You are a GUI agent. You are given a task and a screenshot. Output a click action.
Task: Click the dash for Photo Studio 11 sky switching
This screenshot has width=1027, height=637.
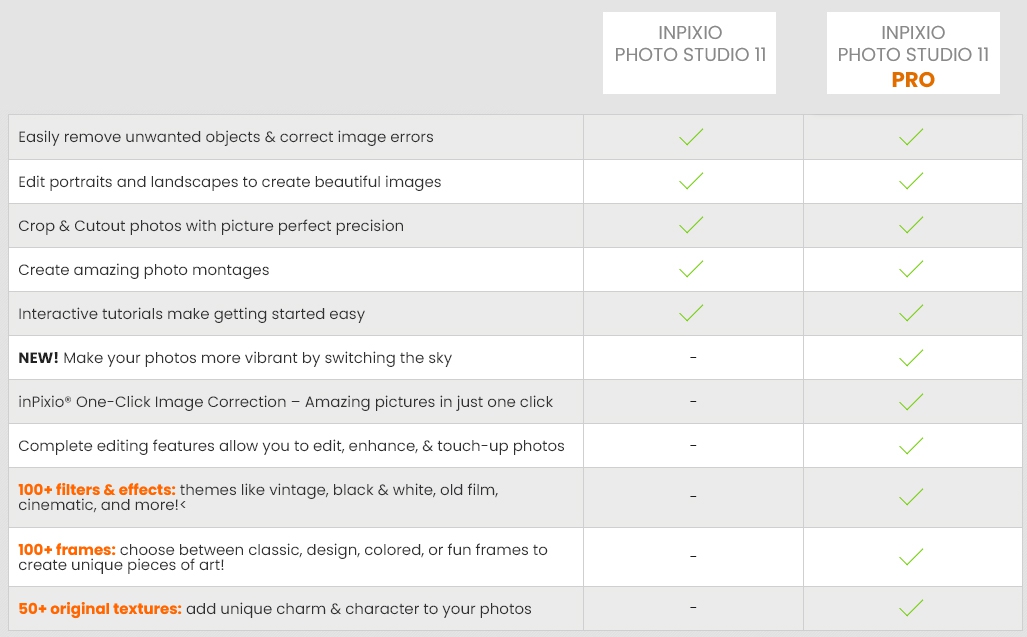(x=693, y=357)
